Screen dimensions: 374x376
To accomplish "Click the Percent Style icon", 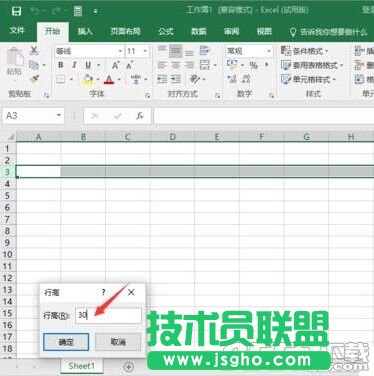I will [x=254, y=65].
